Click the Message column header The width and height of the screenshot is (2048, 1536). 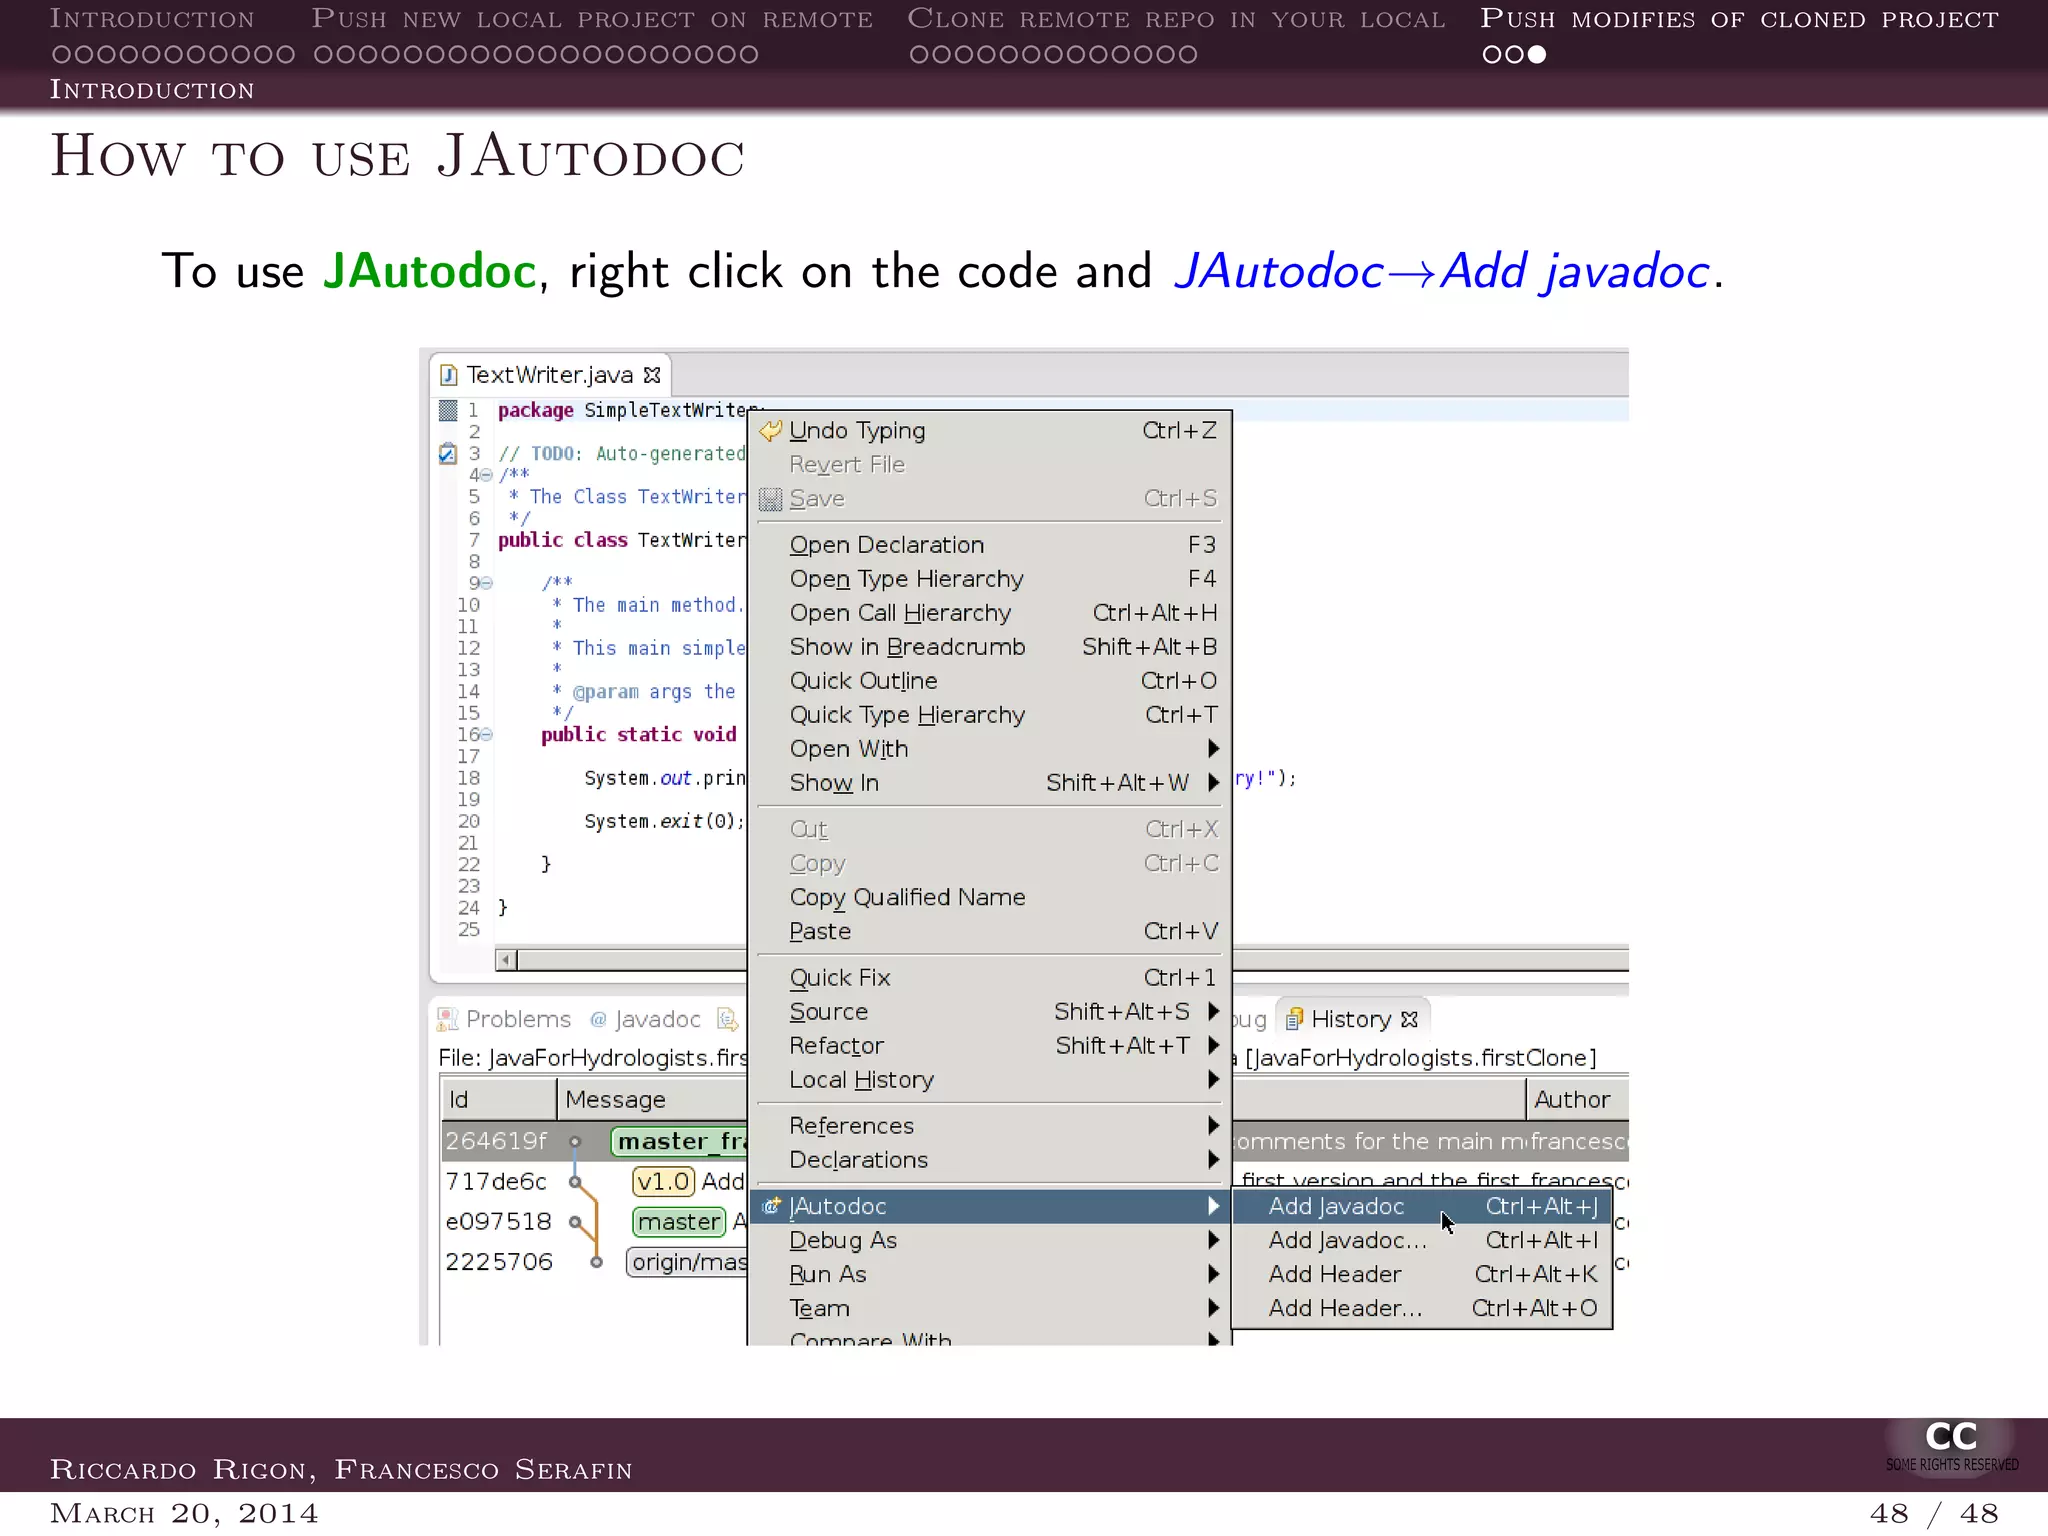pyautogui.click(x=652, y=1100)
